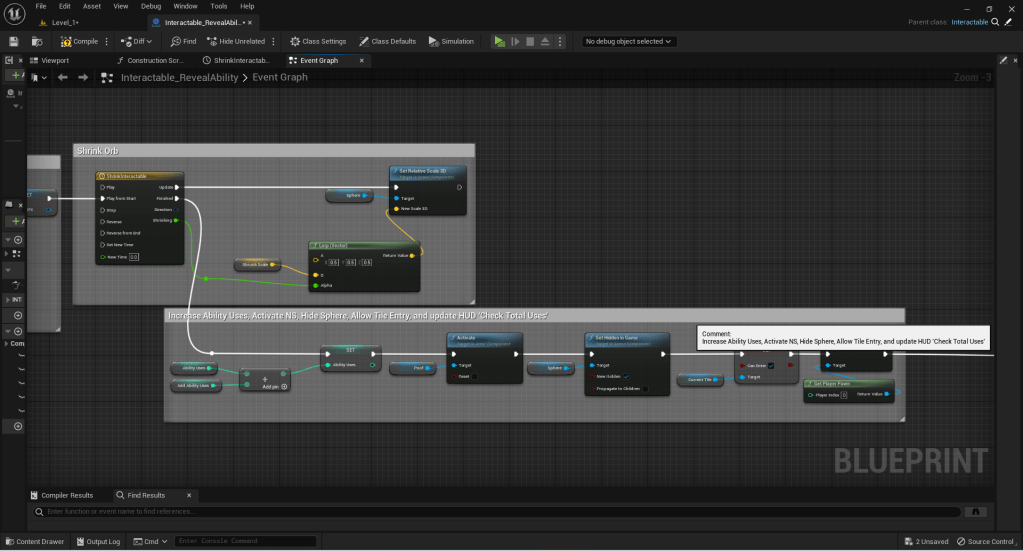Click the Class Settings button

tap(318, 41)
